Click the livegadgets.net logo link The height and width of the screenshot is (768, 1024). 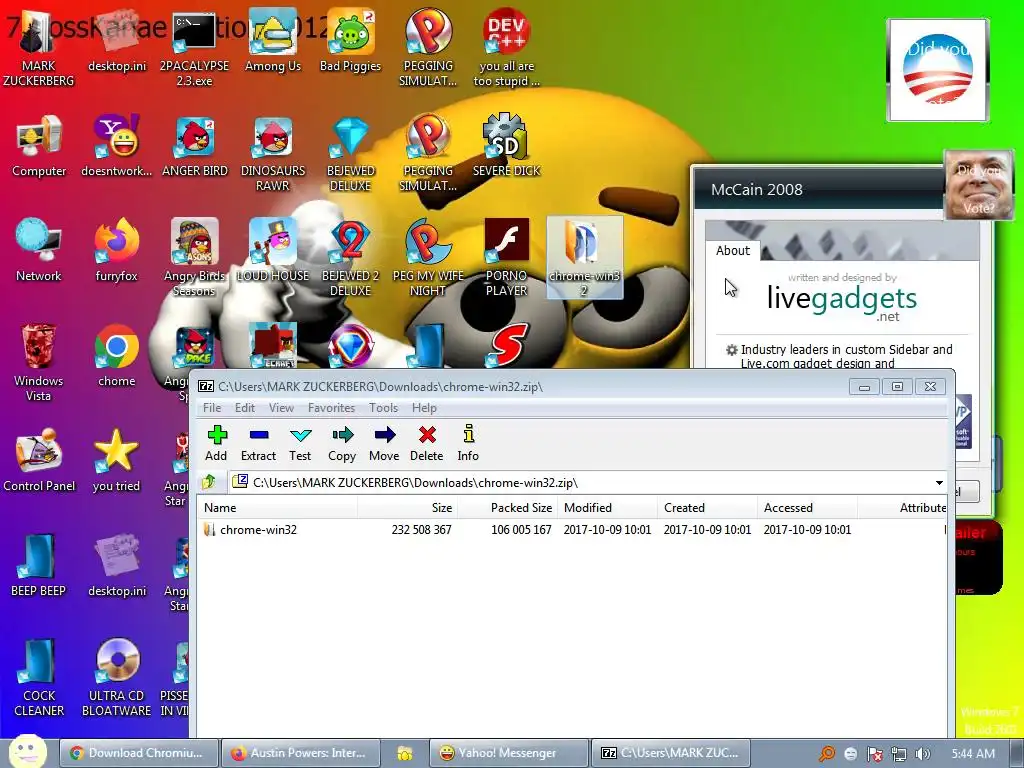pyautogui.click(x=842, y=299)
